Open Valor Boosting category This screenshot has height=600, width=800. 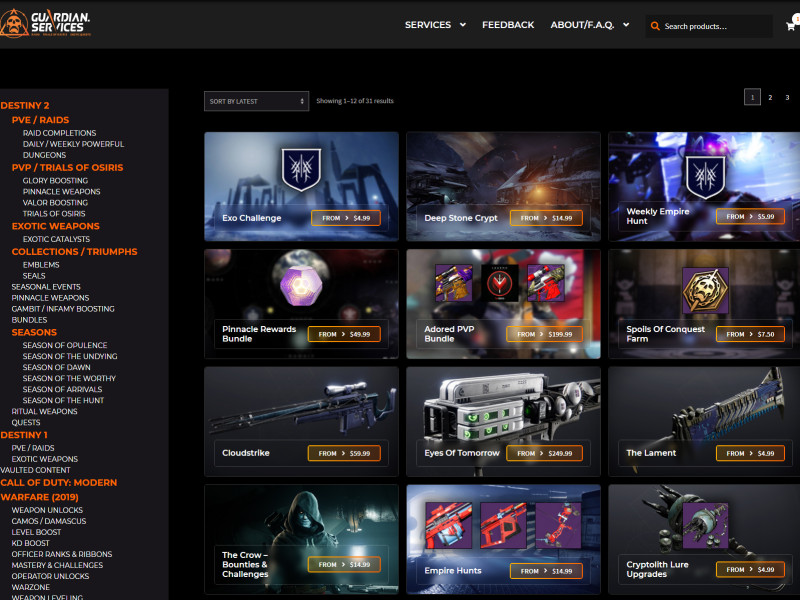[x=55, y=203]
